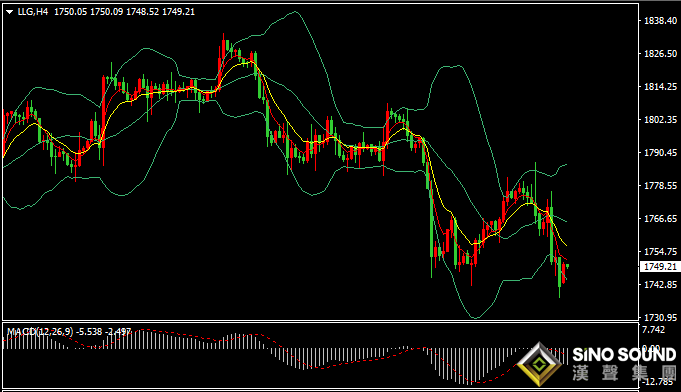Viewport: 681px width, 392px height.
Task: Click the 1838.40 price scale label
Action: (x=660, y=20)
